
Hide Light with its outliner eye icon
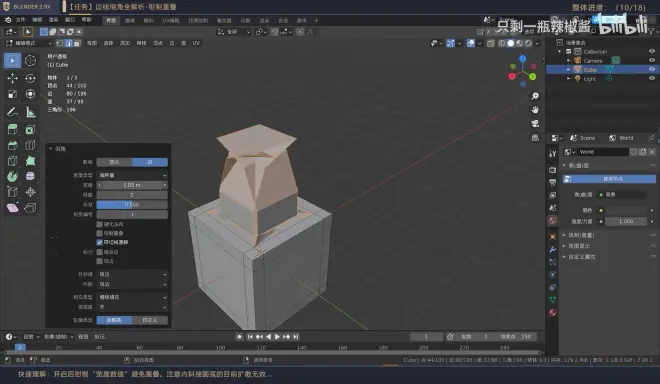click(x=652, y=78)
